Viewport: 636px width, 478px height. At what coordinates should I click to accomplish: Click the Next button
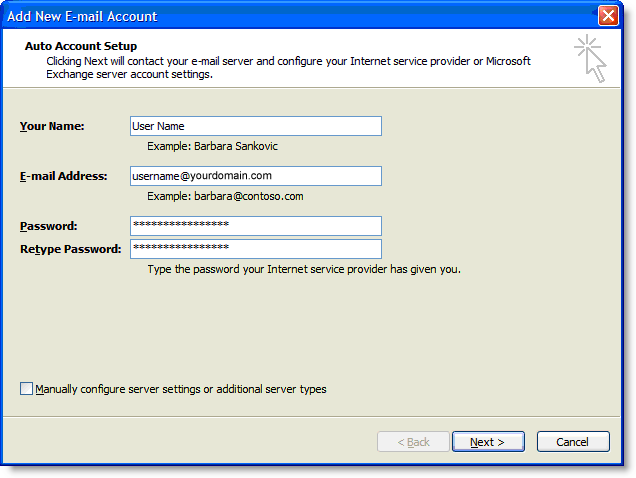pyautogui.click(x=488, y=442)
